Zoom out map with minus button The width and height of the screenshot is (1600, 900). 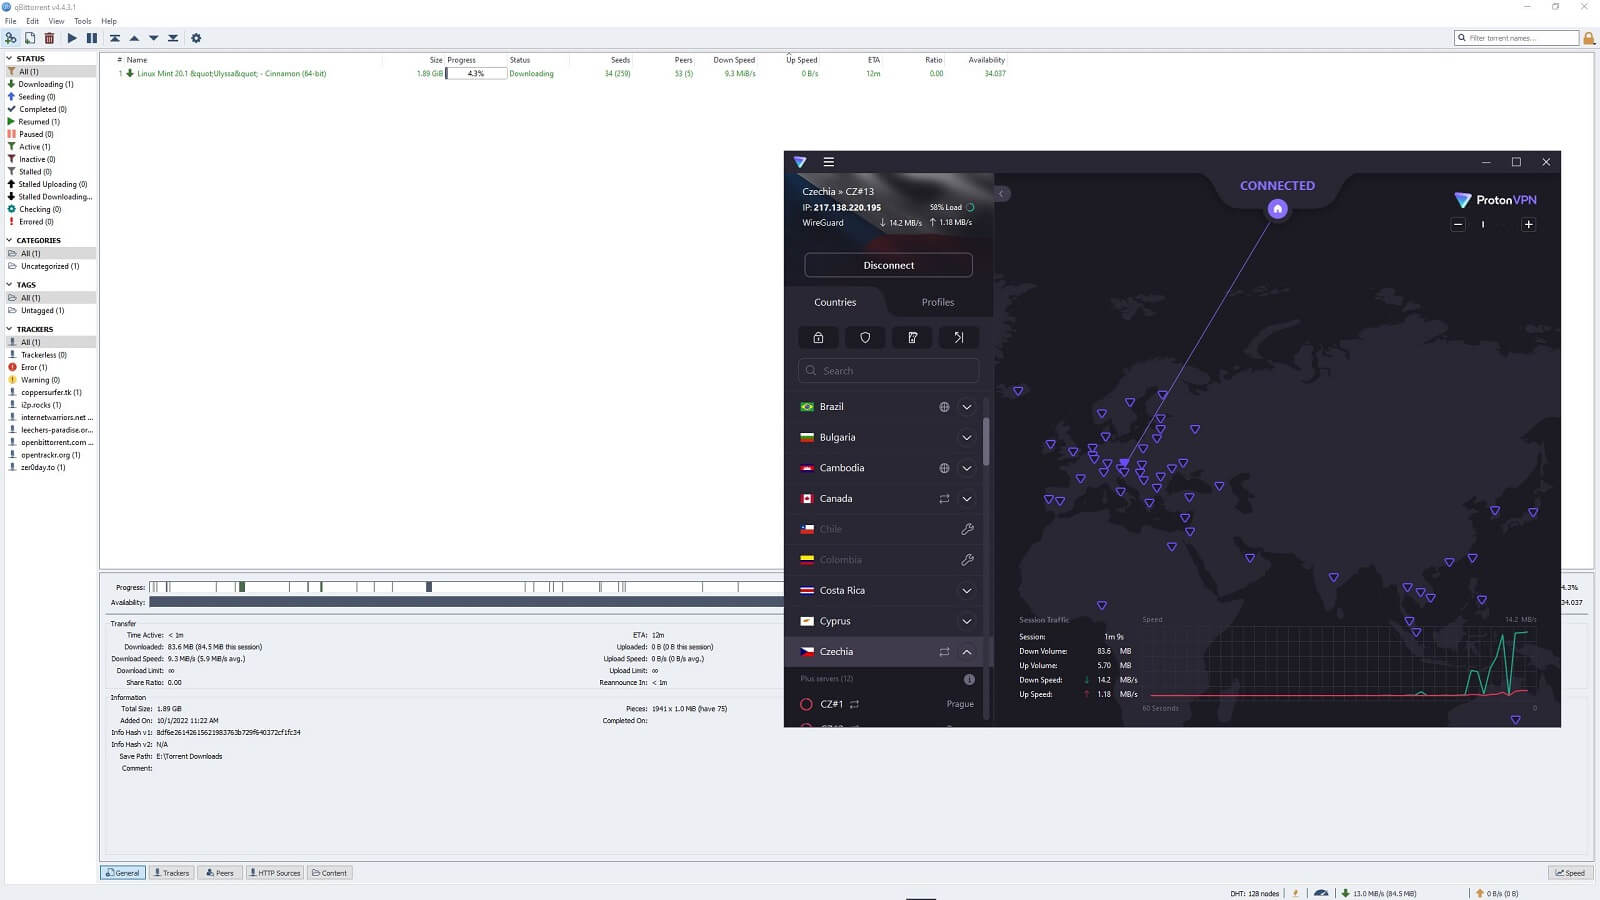point(1458,224)
